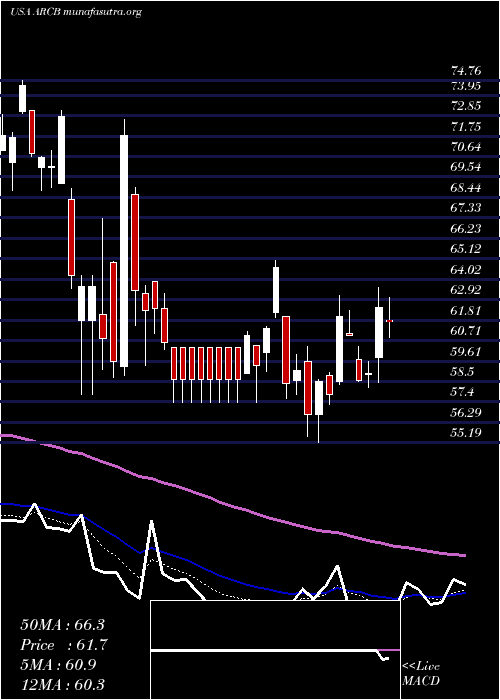Click the last small red candlestick
This screenshot has width=500, height=700.
pyautogui.click(x=389, y=321)
